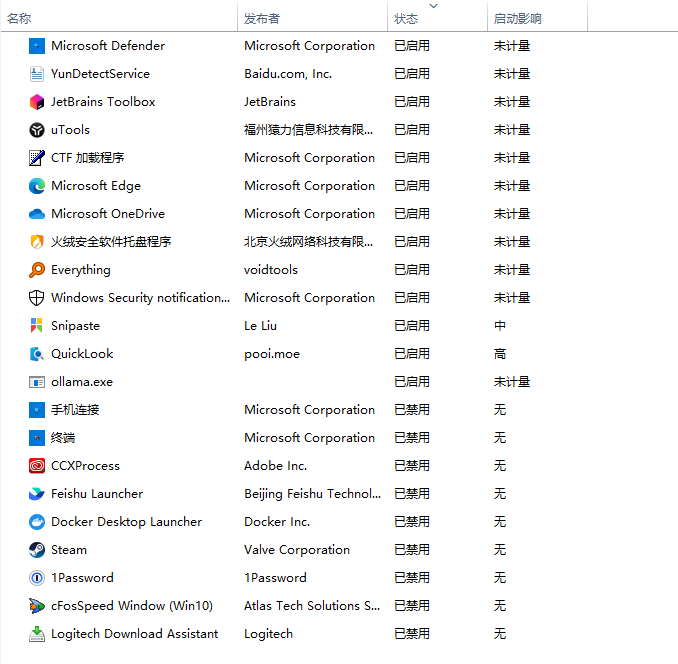678x664 pixels.
Task: Click the ollama.exe window icon
Action: point(37,382)
